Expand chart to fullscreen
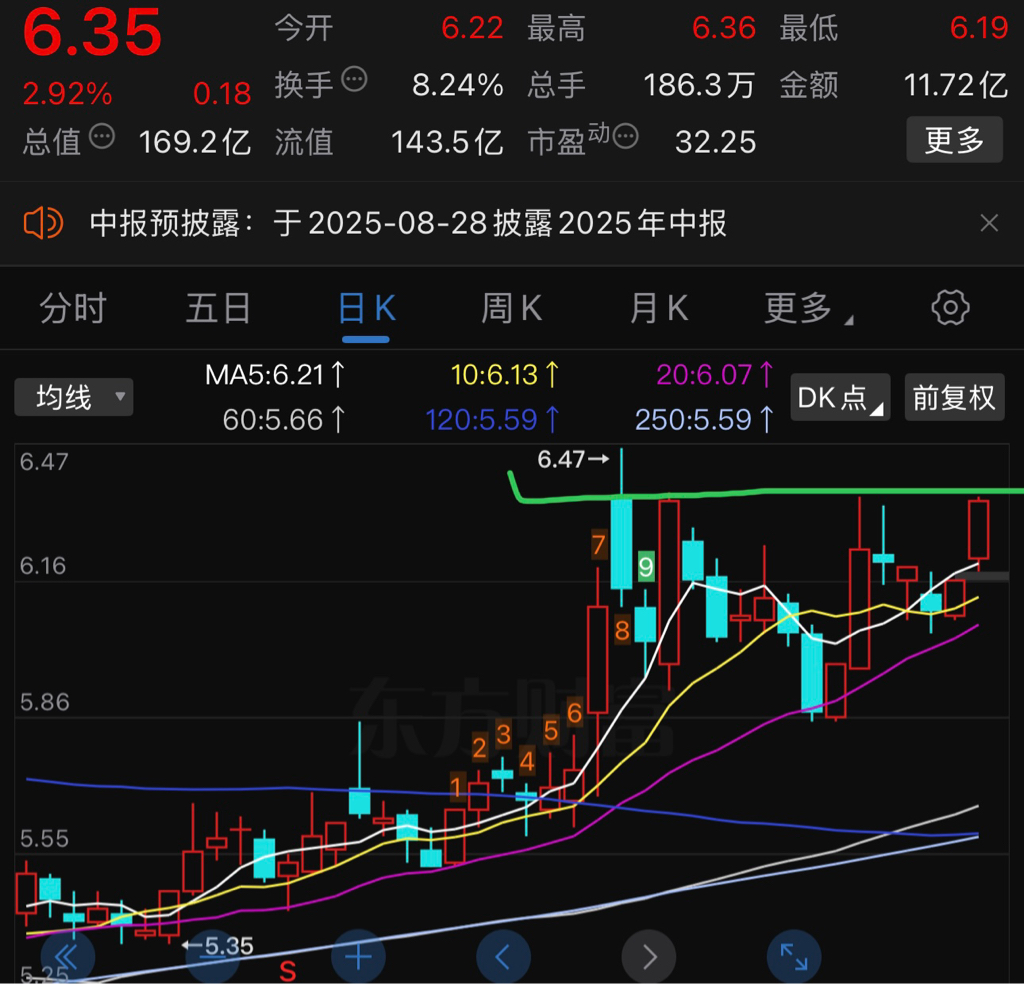Image resolution: width=1024 pixels, height=984 pixels. coord(793,957)
